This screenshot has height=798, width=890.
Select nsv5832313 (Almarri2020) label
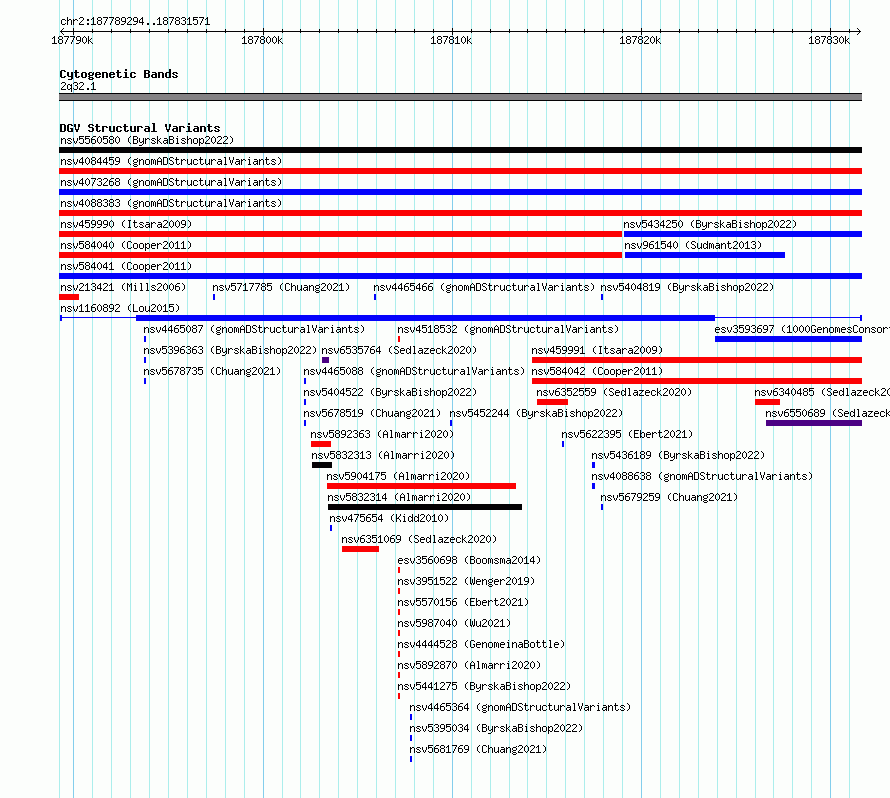click(x=383, y=455)
